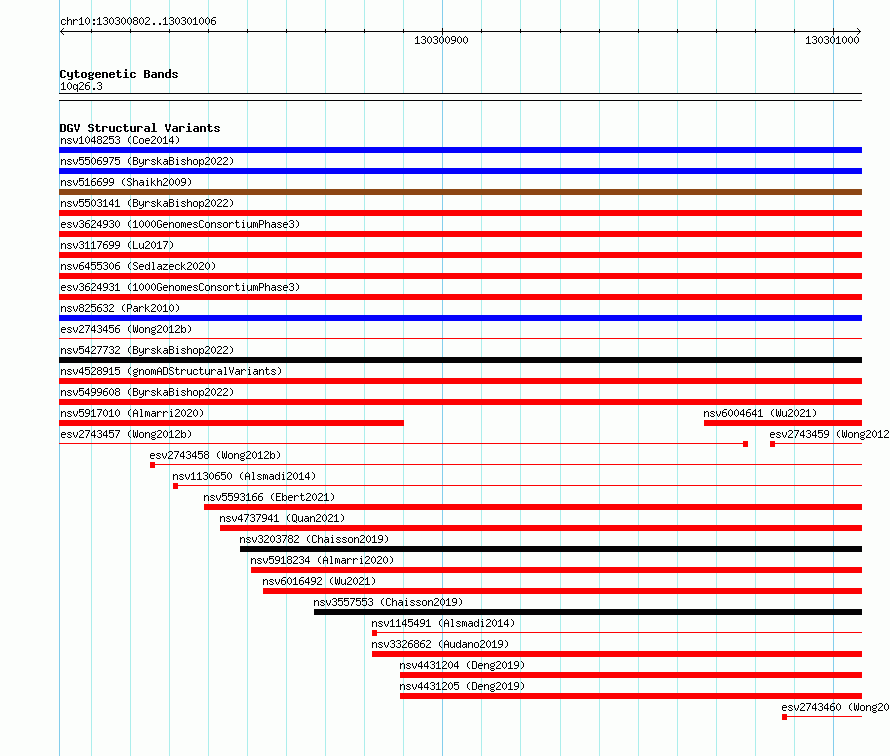Click the red start marker of esv2743460
890x756 pixels.
[x=784, y=717]
